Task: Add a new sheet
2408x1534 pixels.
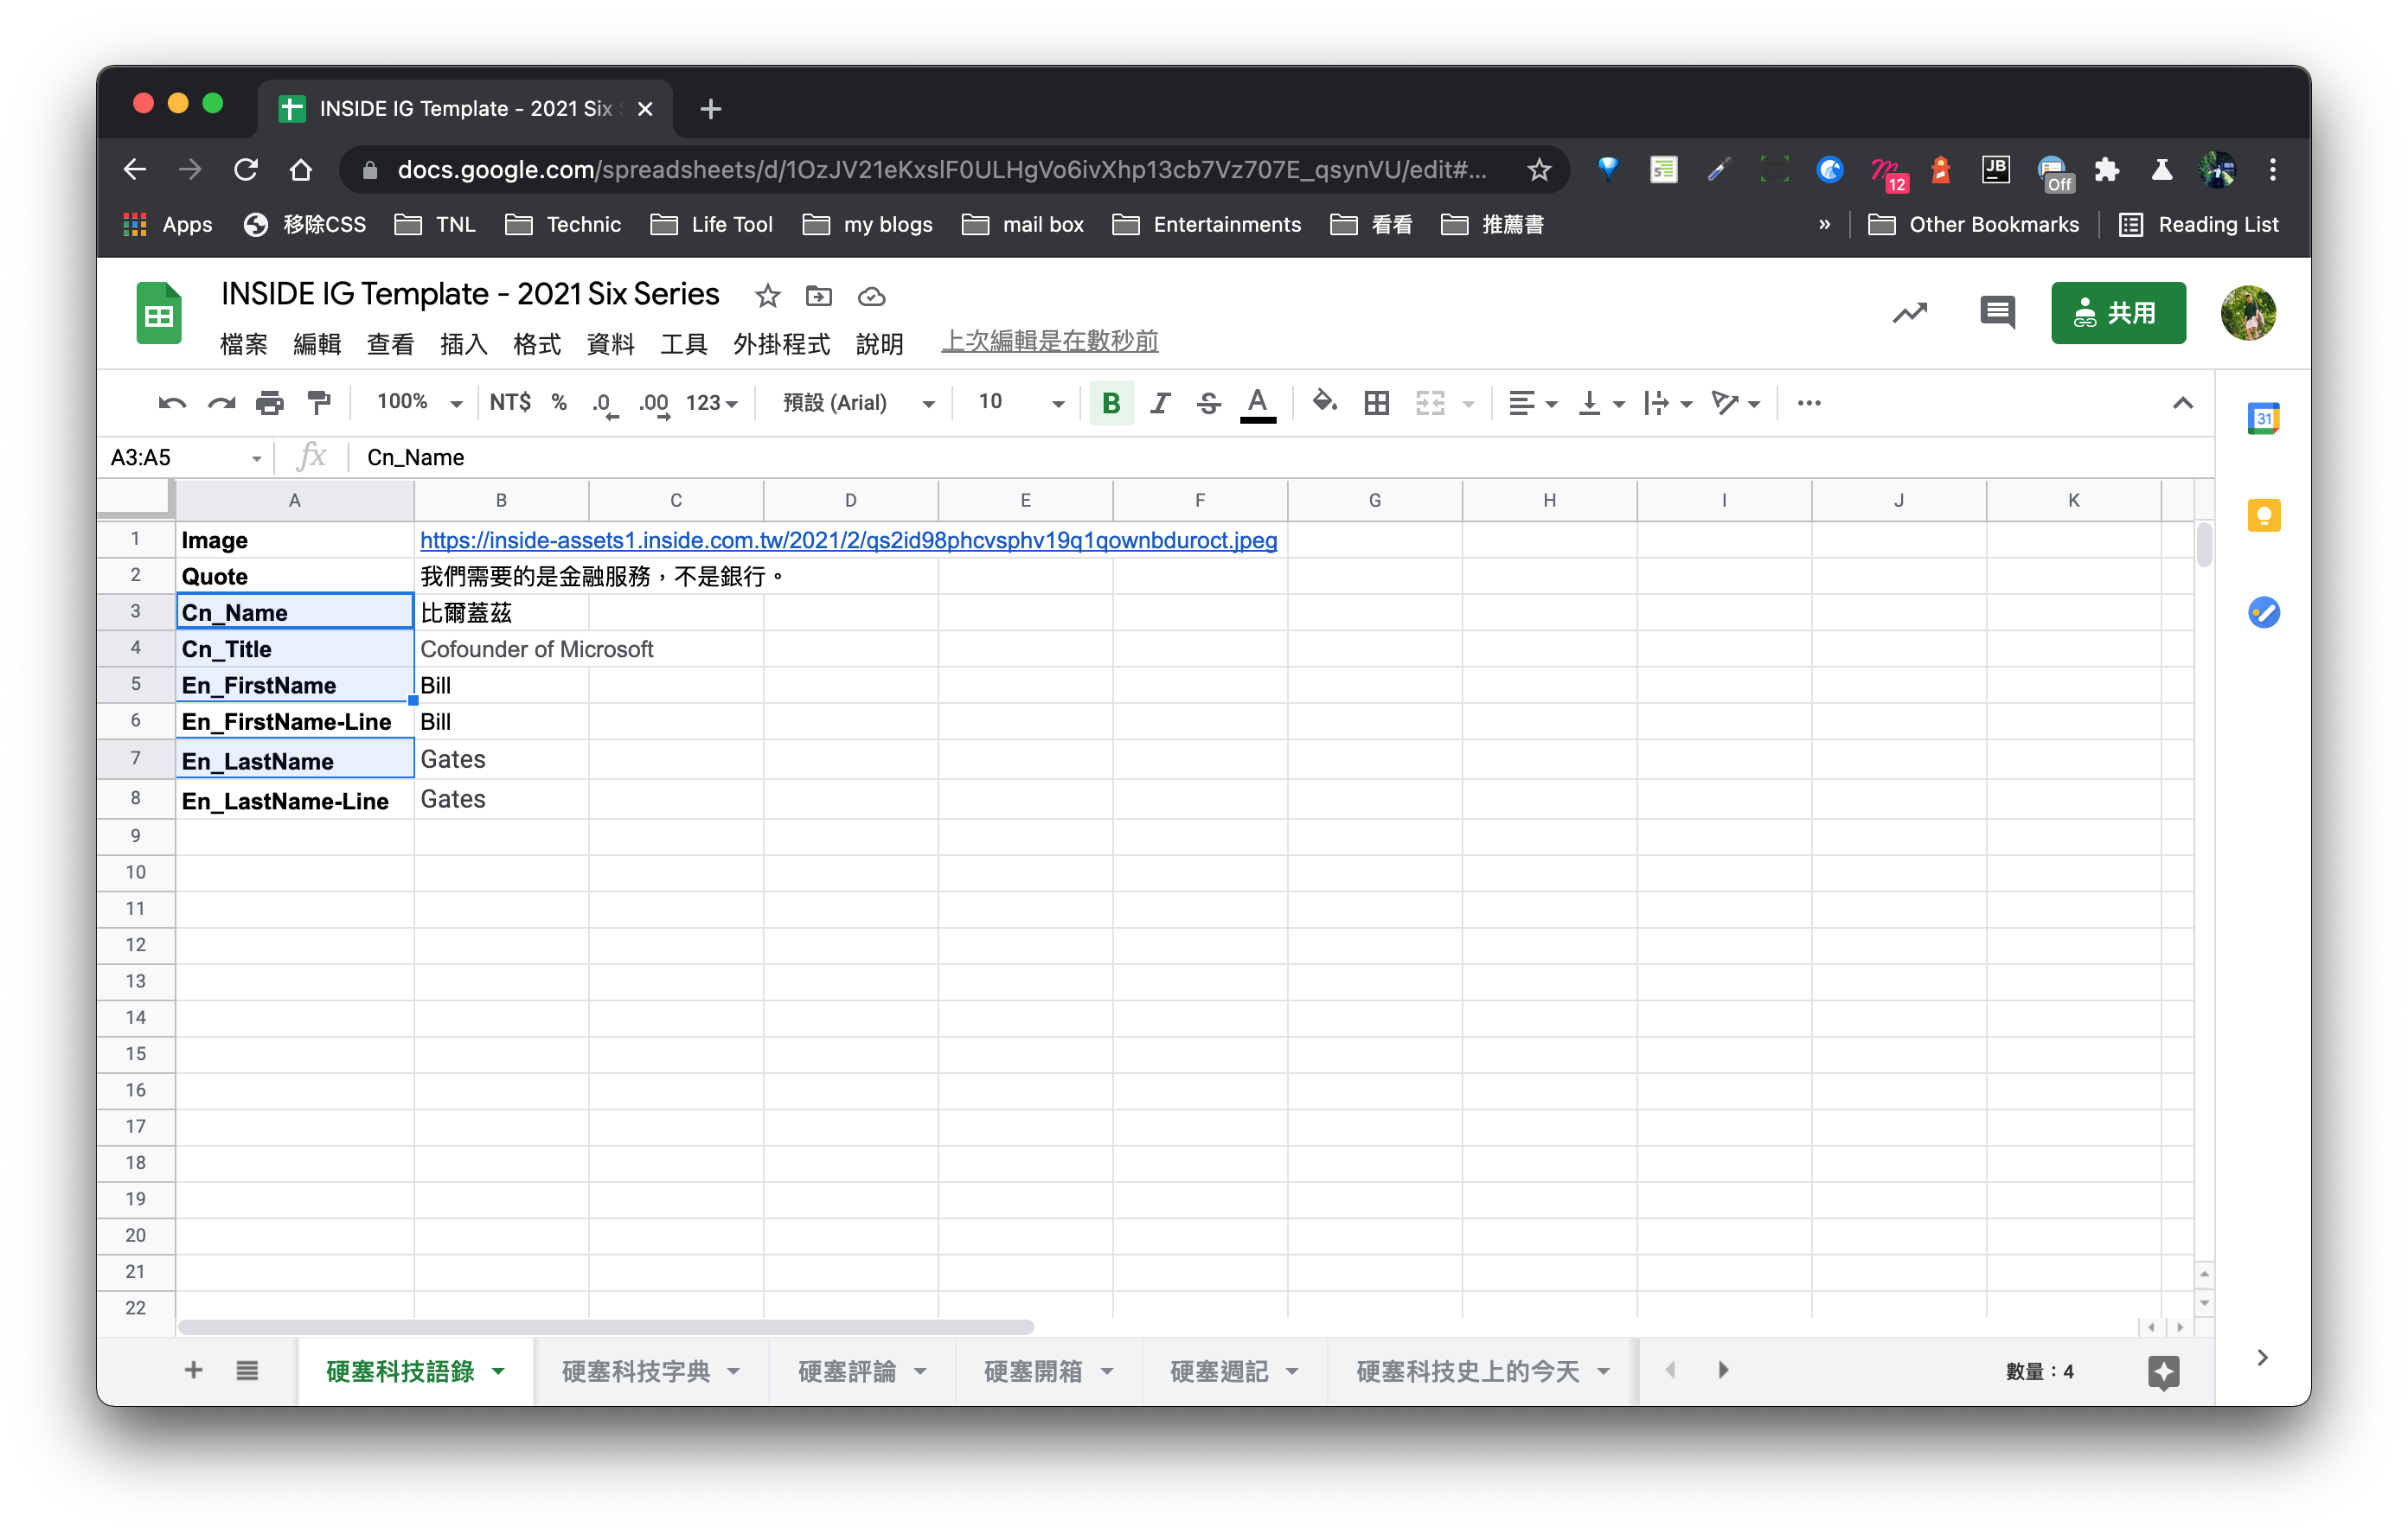Action: 194,1370
